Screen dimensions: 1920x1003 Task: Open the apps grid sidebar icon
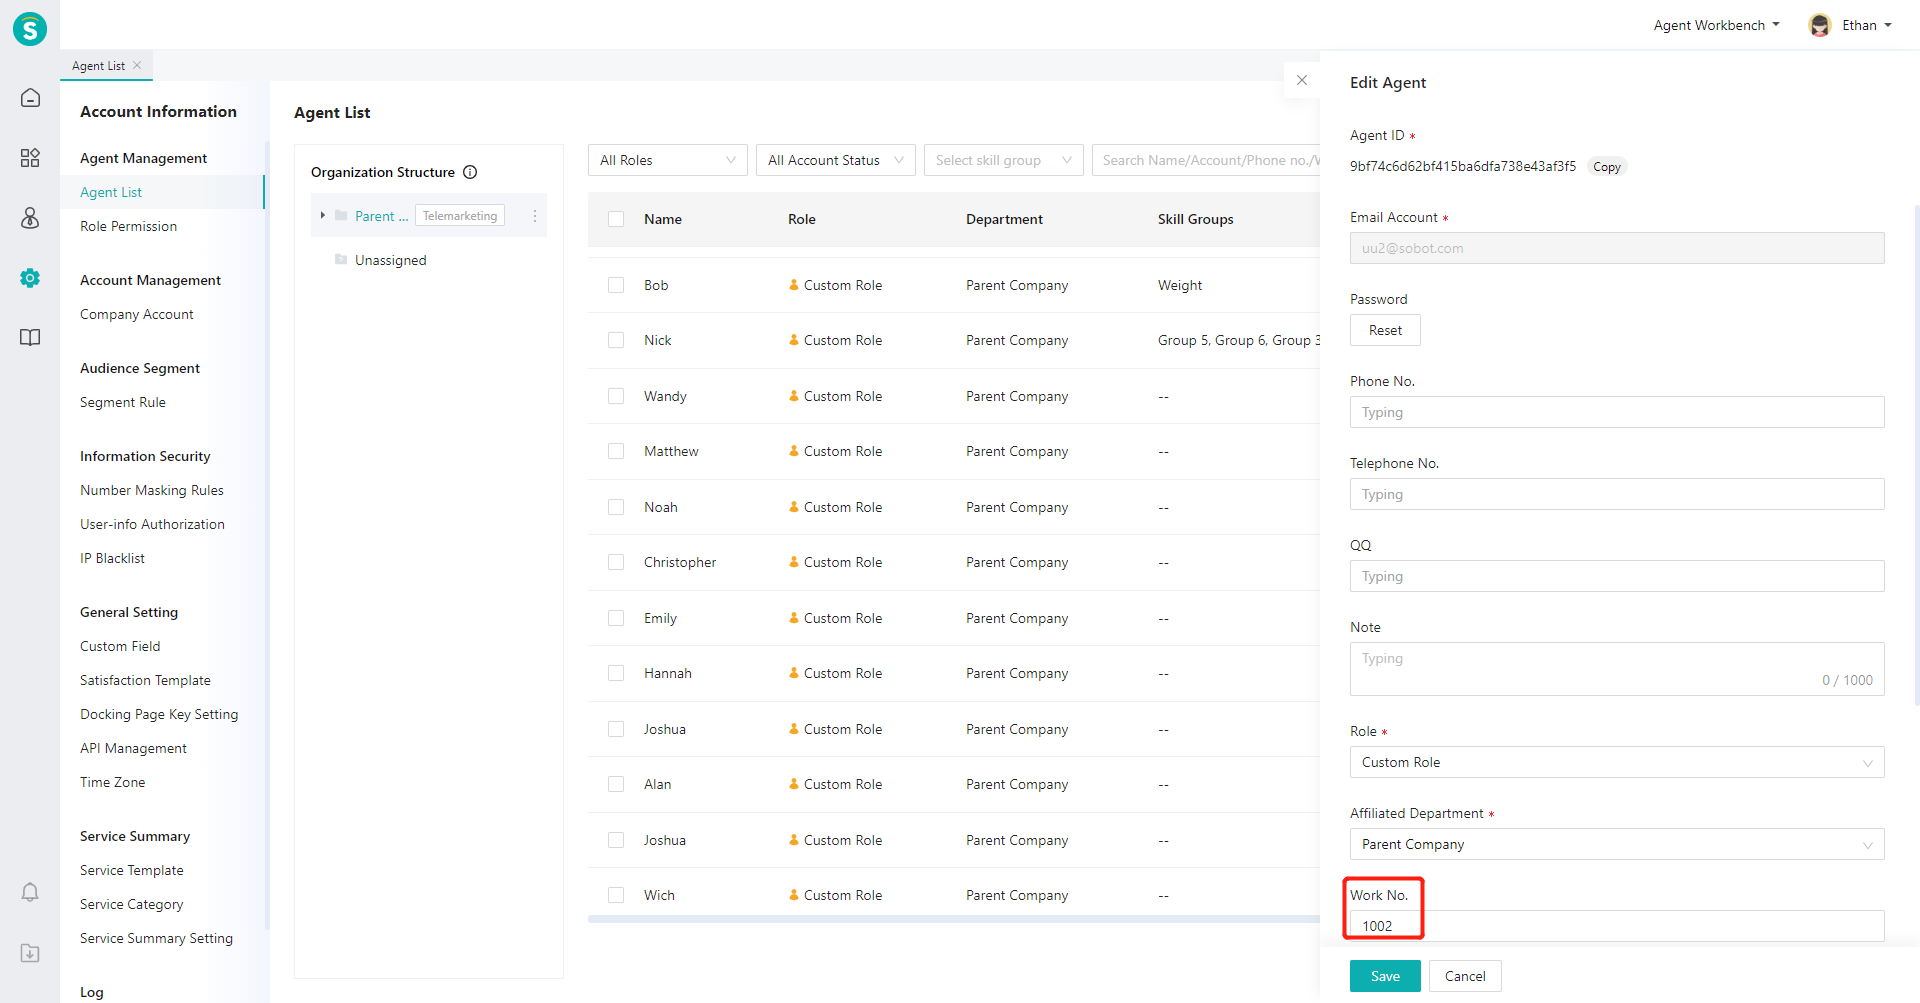pos(30,158)
